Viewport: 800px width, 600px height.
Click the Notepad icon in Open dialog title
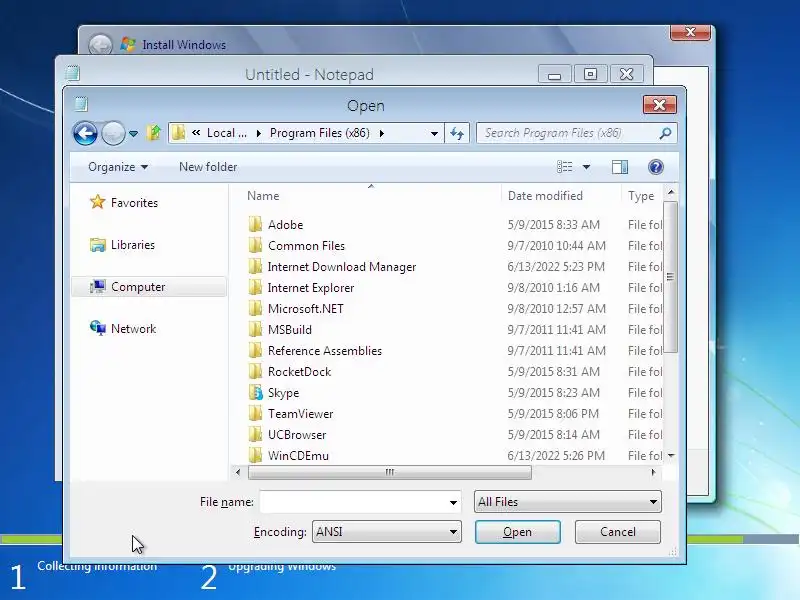click(x=81, y=104)
